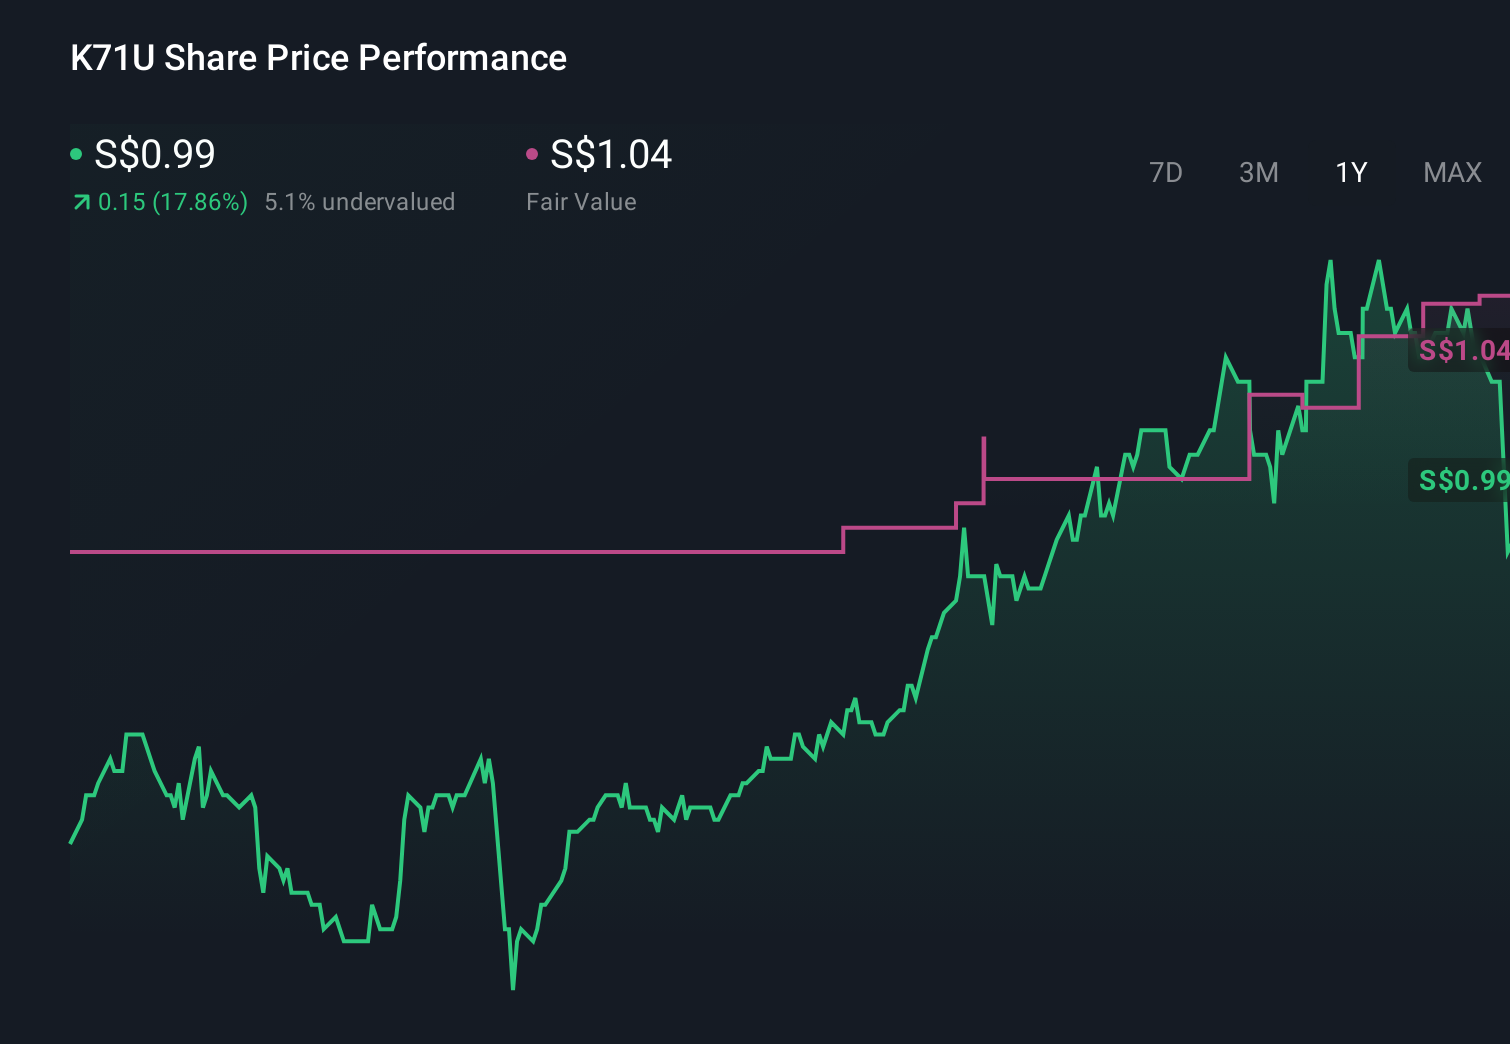Click the S$0.99 current price heading
Screen dimensions: 1510x1044
pyautogui.click(x=152, y=155)
